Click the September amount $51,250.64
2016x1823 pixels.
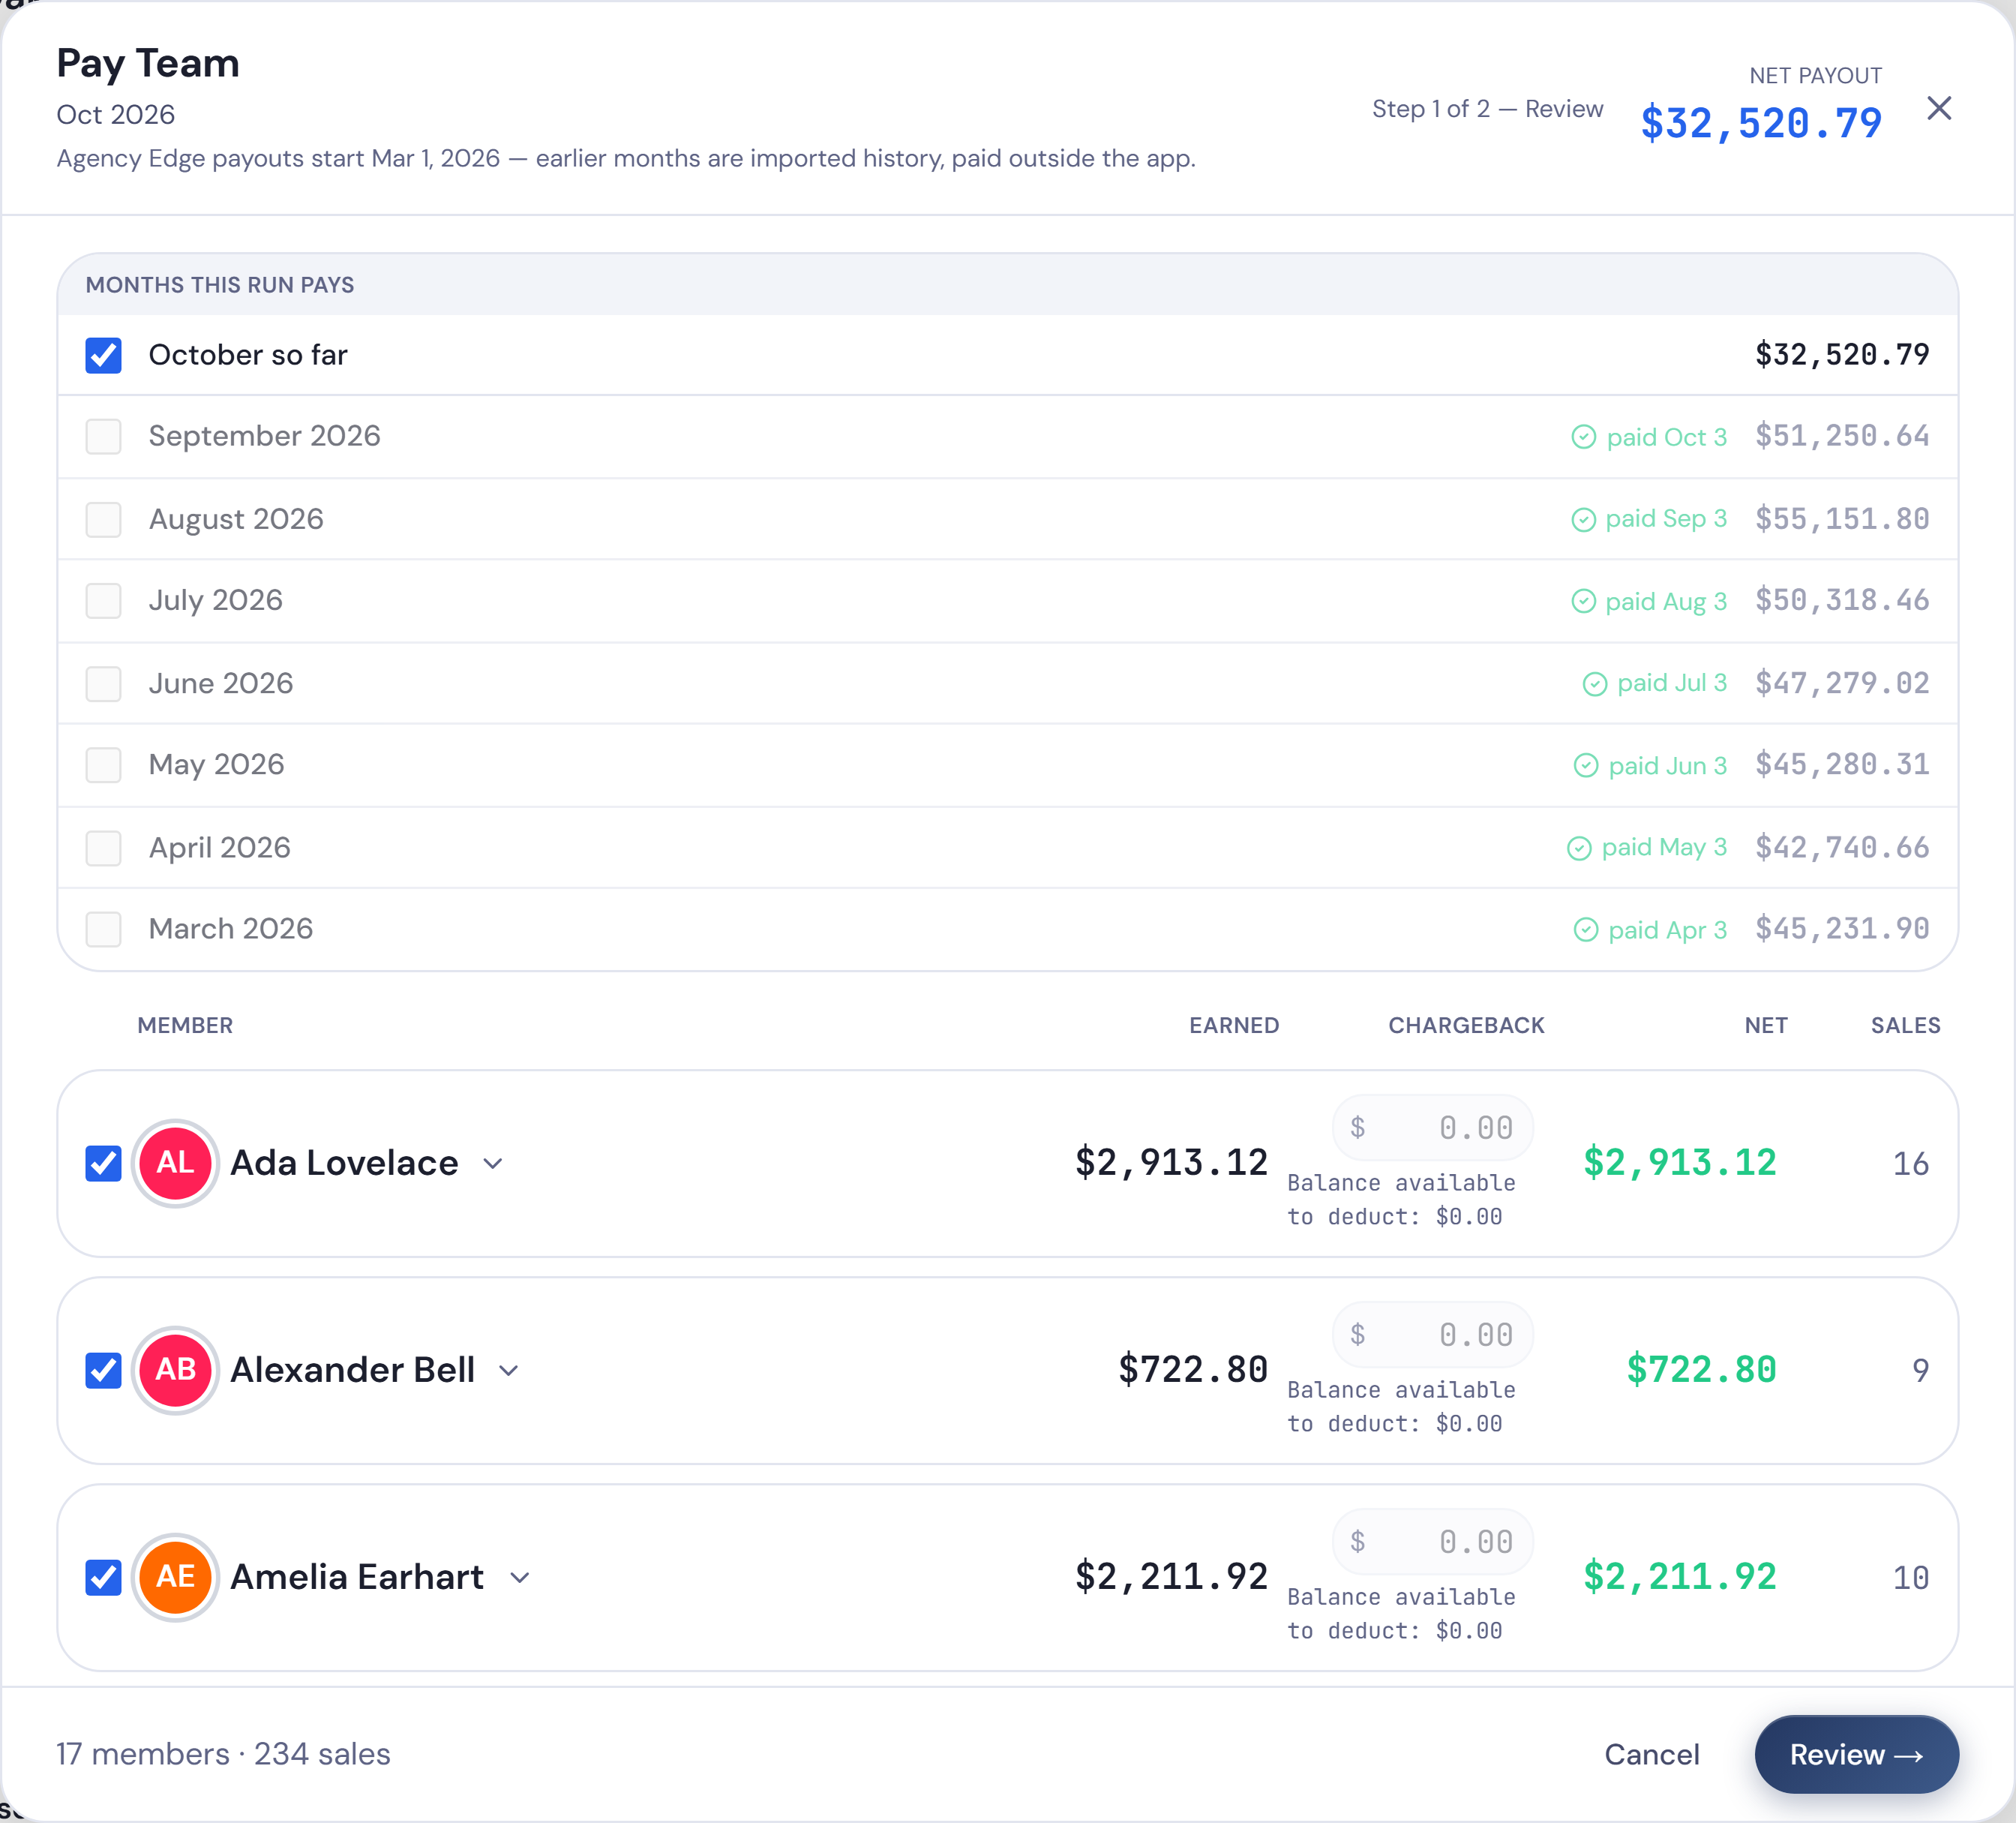(x=1842, y=436)
